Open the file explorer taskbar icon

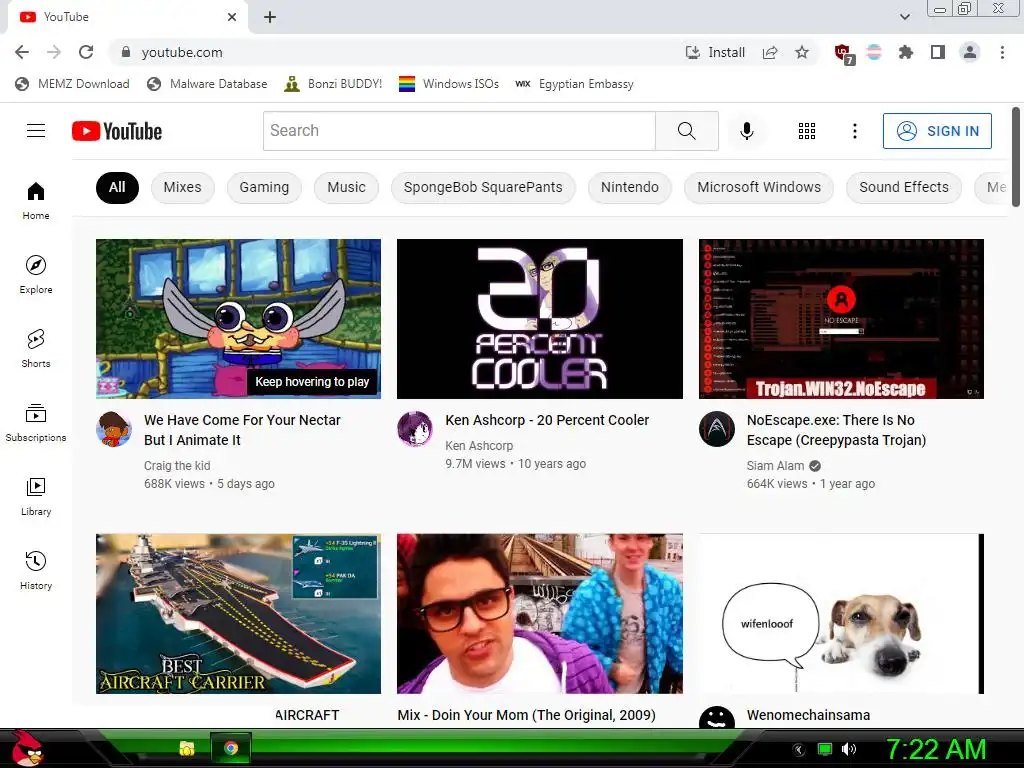[x=187, y=748]
